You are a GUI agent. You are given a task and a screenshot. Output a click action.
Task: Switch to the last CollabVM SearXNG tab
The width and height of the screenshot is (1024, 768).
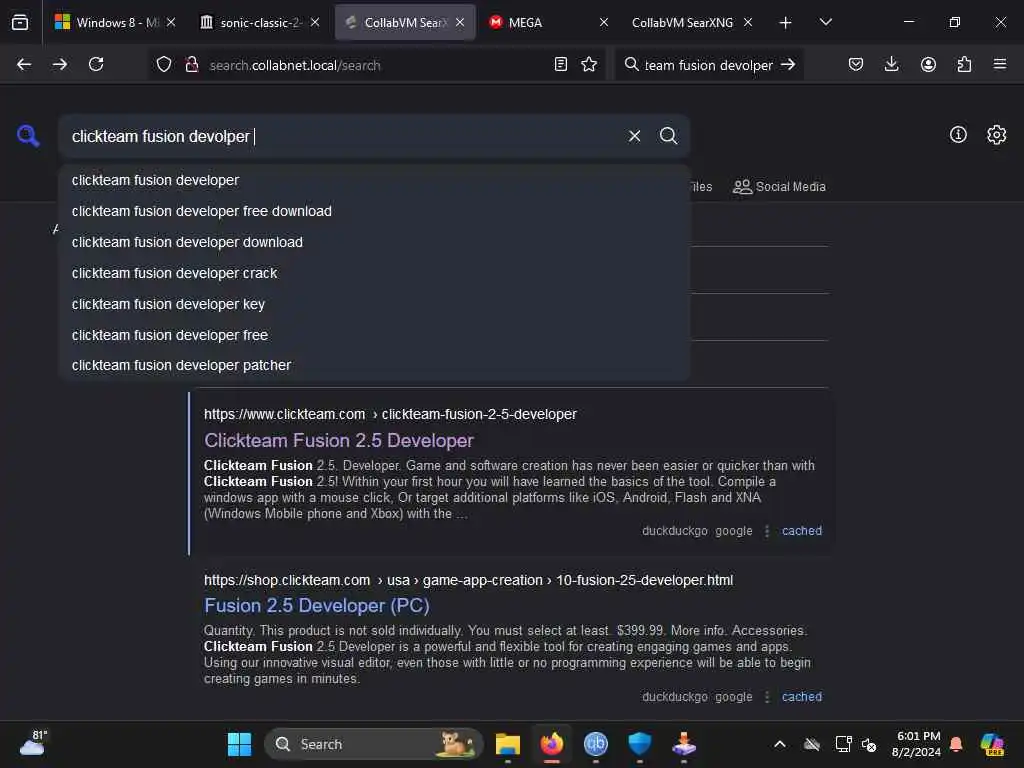692,22
